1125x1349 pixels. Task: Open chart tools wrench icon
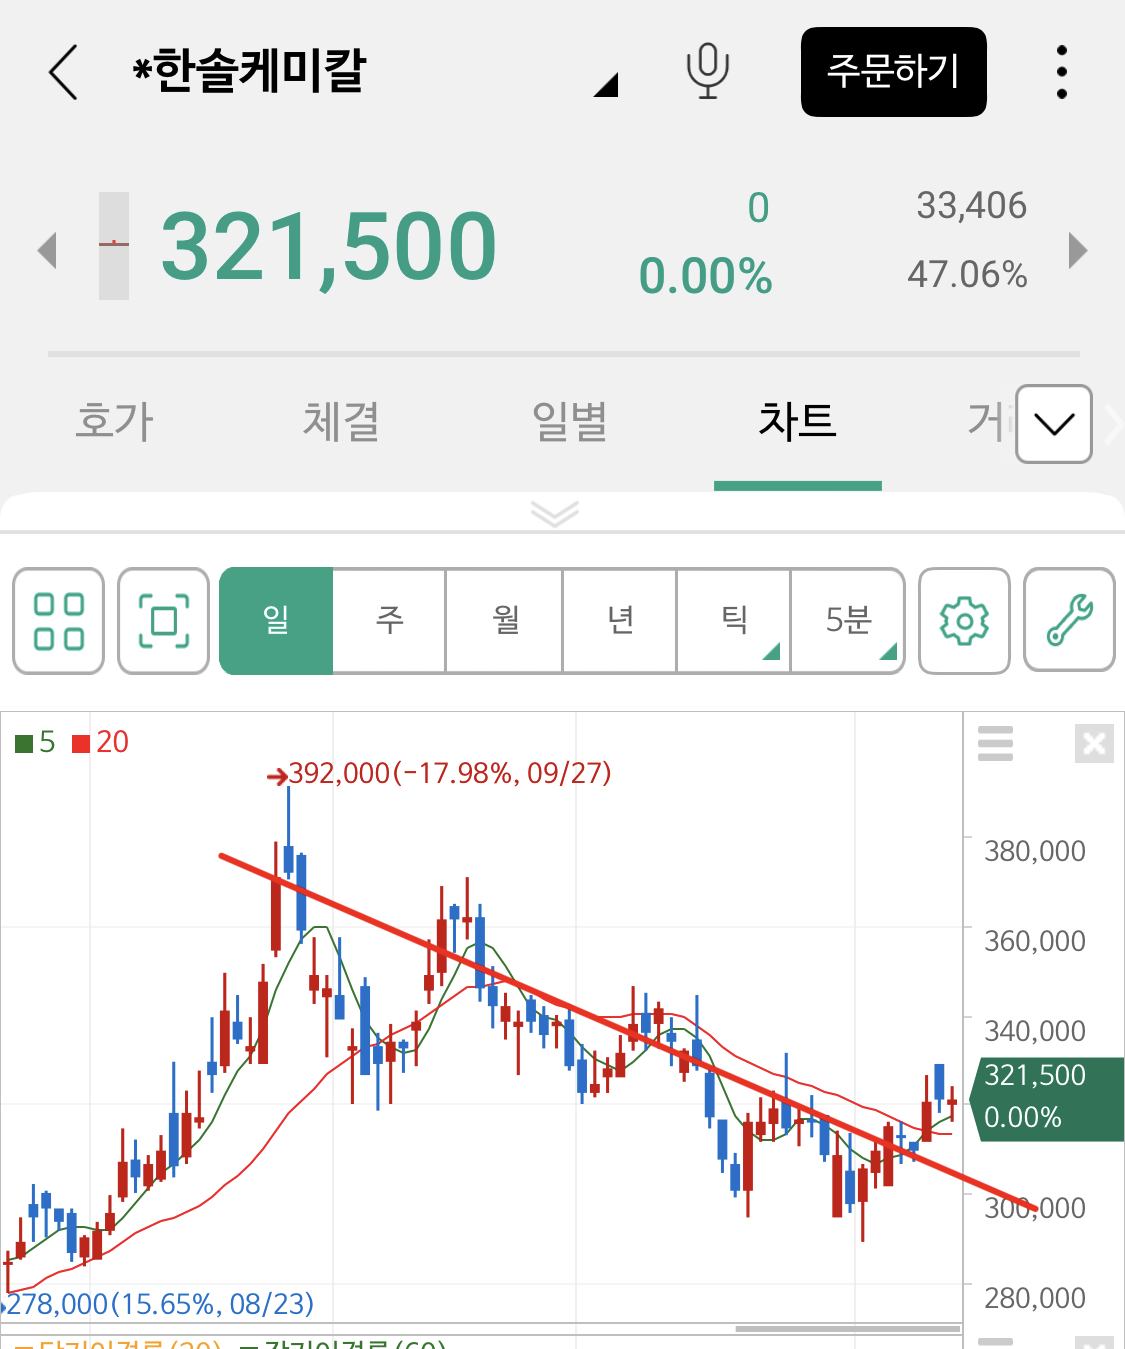pos(1070,621)
